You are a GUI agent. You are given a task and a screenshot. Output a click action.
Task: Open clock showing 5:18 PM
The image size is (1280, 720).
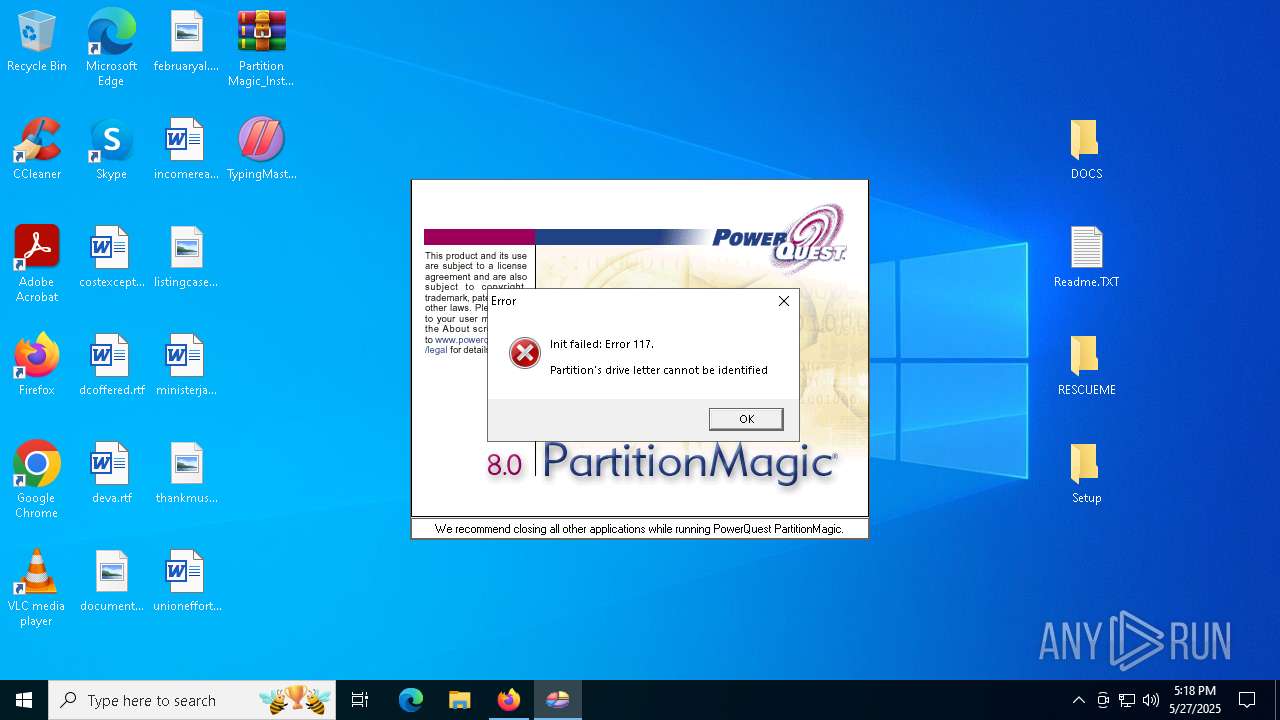pos(1195,700)
